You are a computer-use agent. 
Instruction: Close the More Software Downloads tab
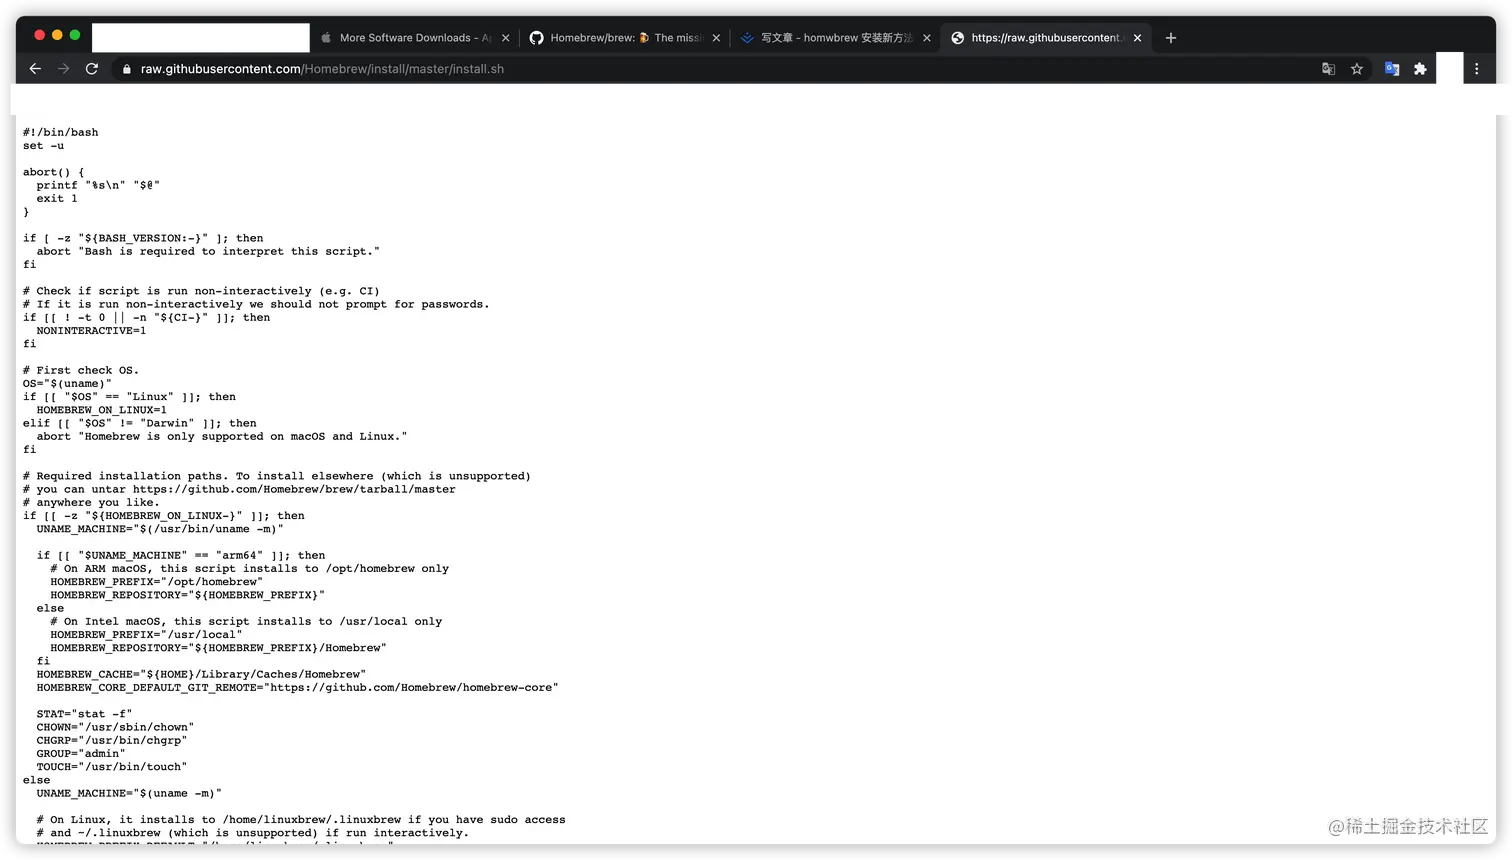click(506, 37)
